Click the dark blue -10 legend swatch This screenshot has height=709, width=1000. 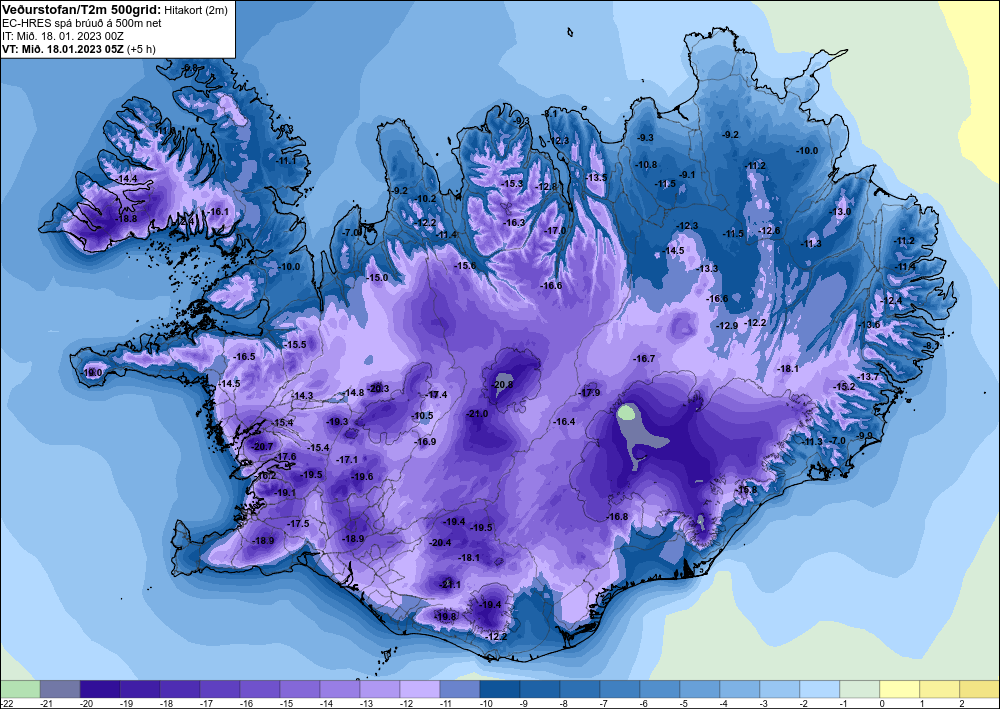pyautogui.click(x=500, y=689)
